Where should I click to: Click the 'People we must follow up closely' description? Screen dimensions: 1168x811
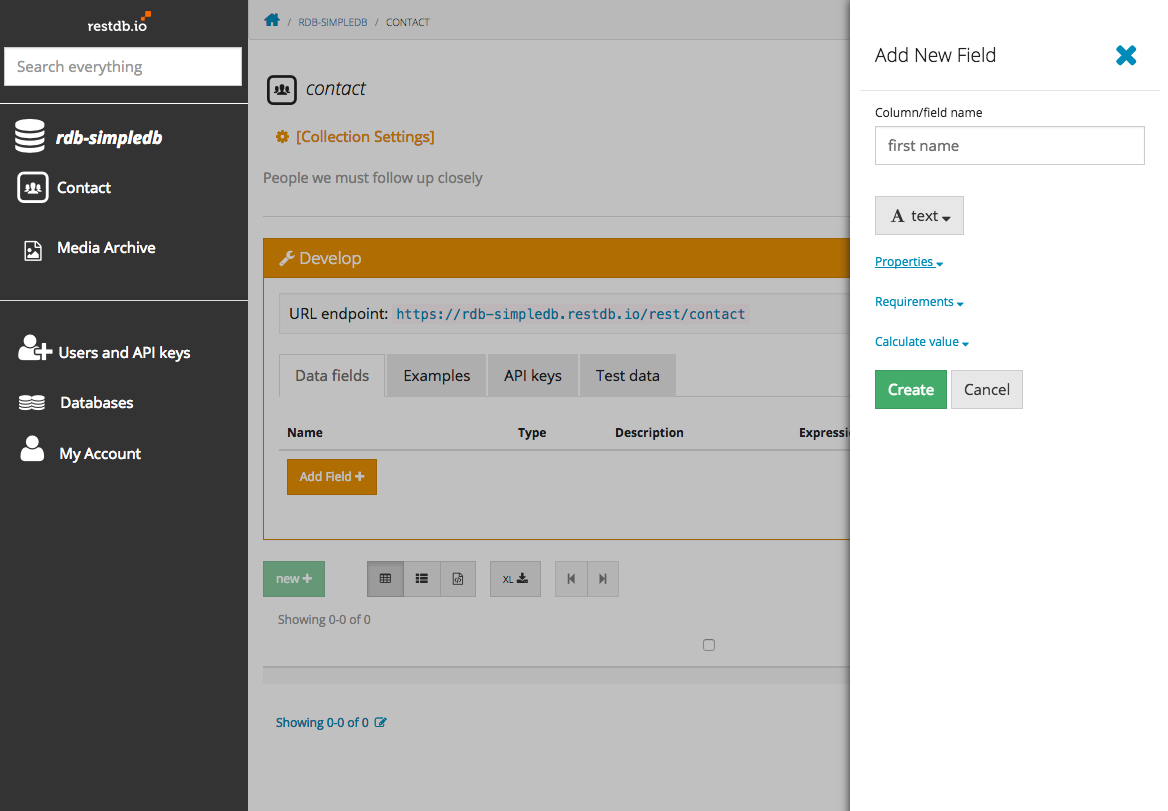click(373, 178)
